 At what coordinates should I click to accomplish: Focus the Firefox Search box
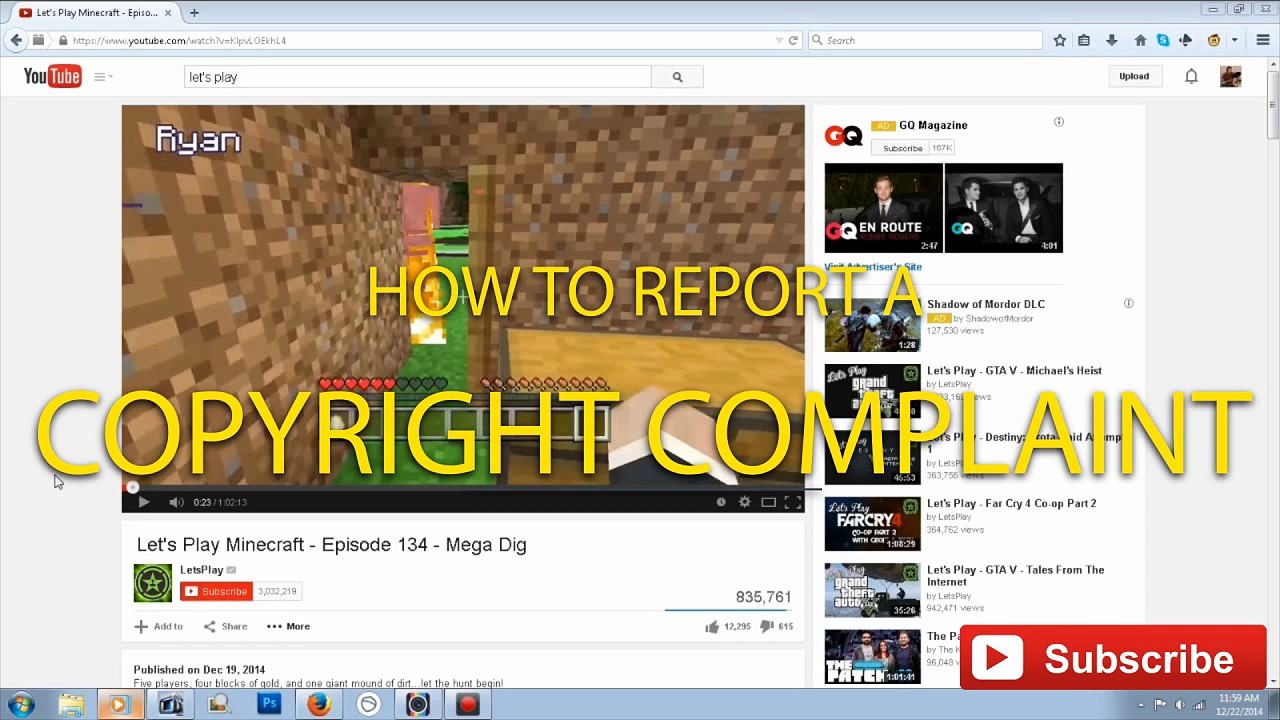[924, 40]
